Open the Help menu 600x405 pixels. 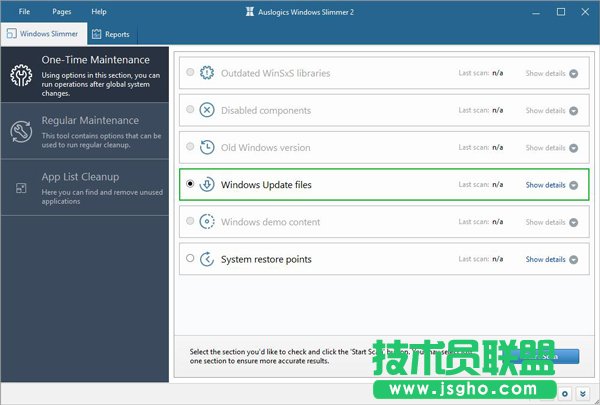(99, 11)
